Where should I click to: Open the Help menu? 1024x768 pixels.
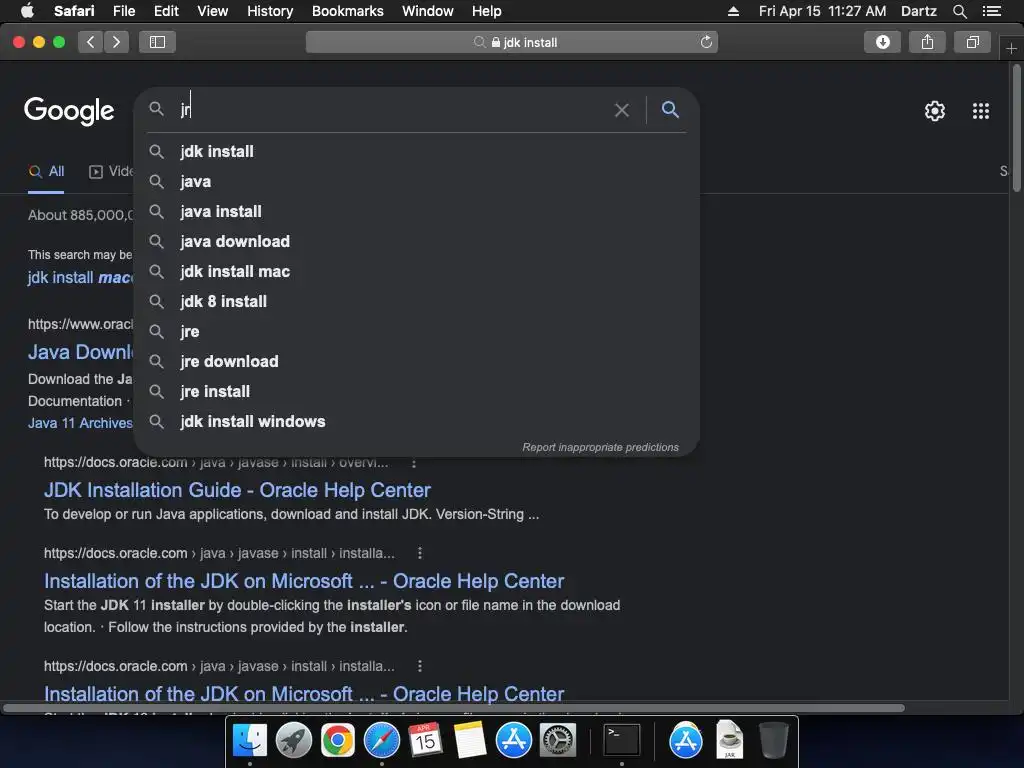point(487,11)
